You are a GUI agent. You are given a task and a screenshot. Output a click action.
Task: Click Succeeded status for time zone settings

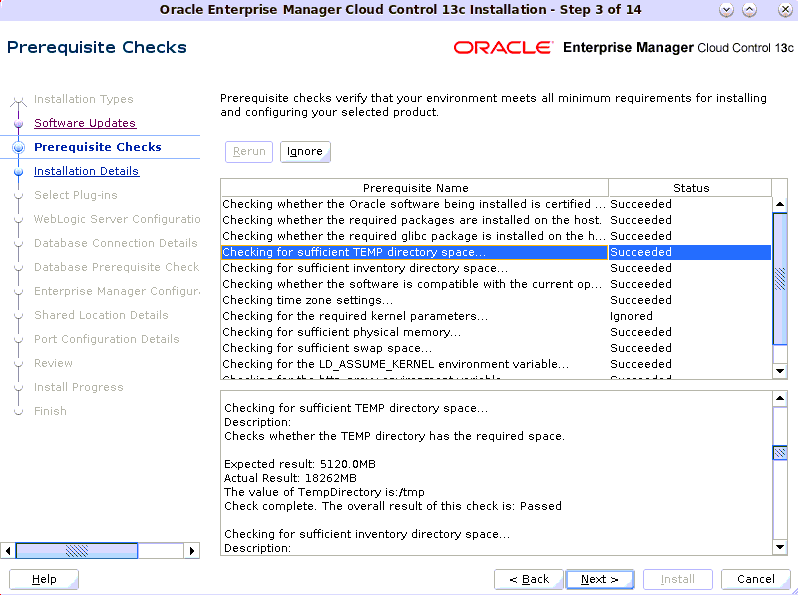(641, 300)
